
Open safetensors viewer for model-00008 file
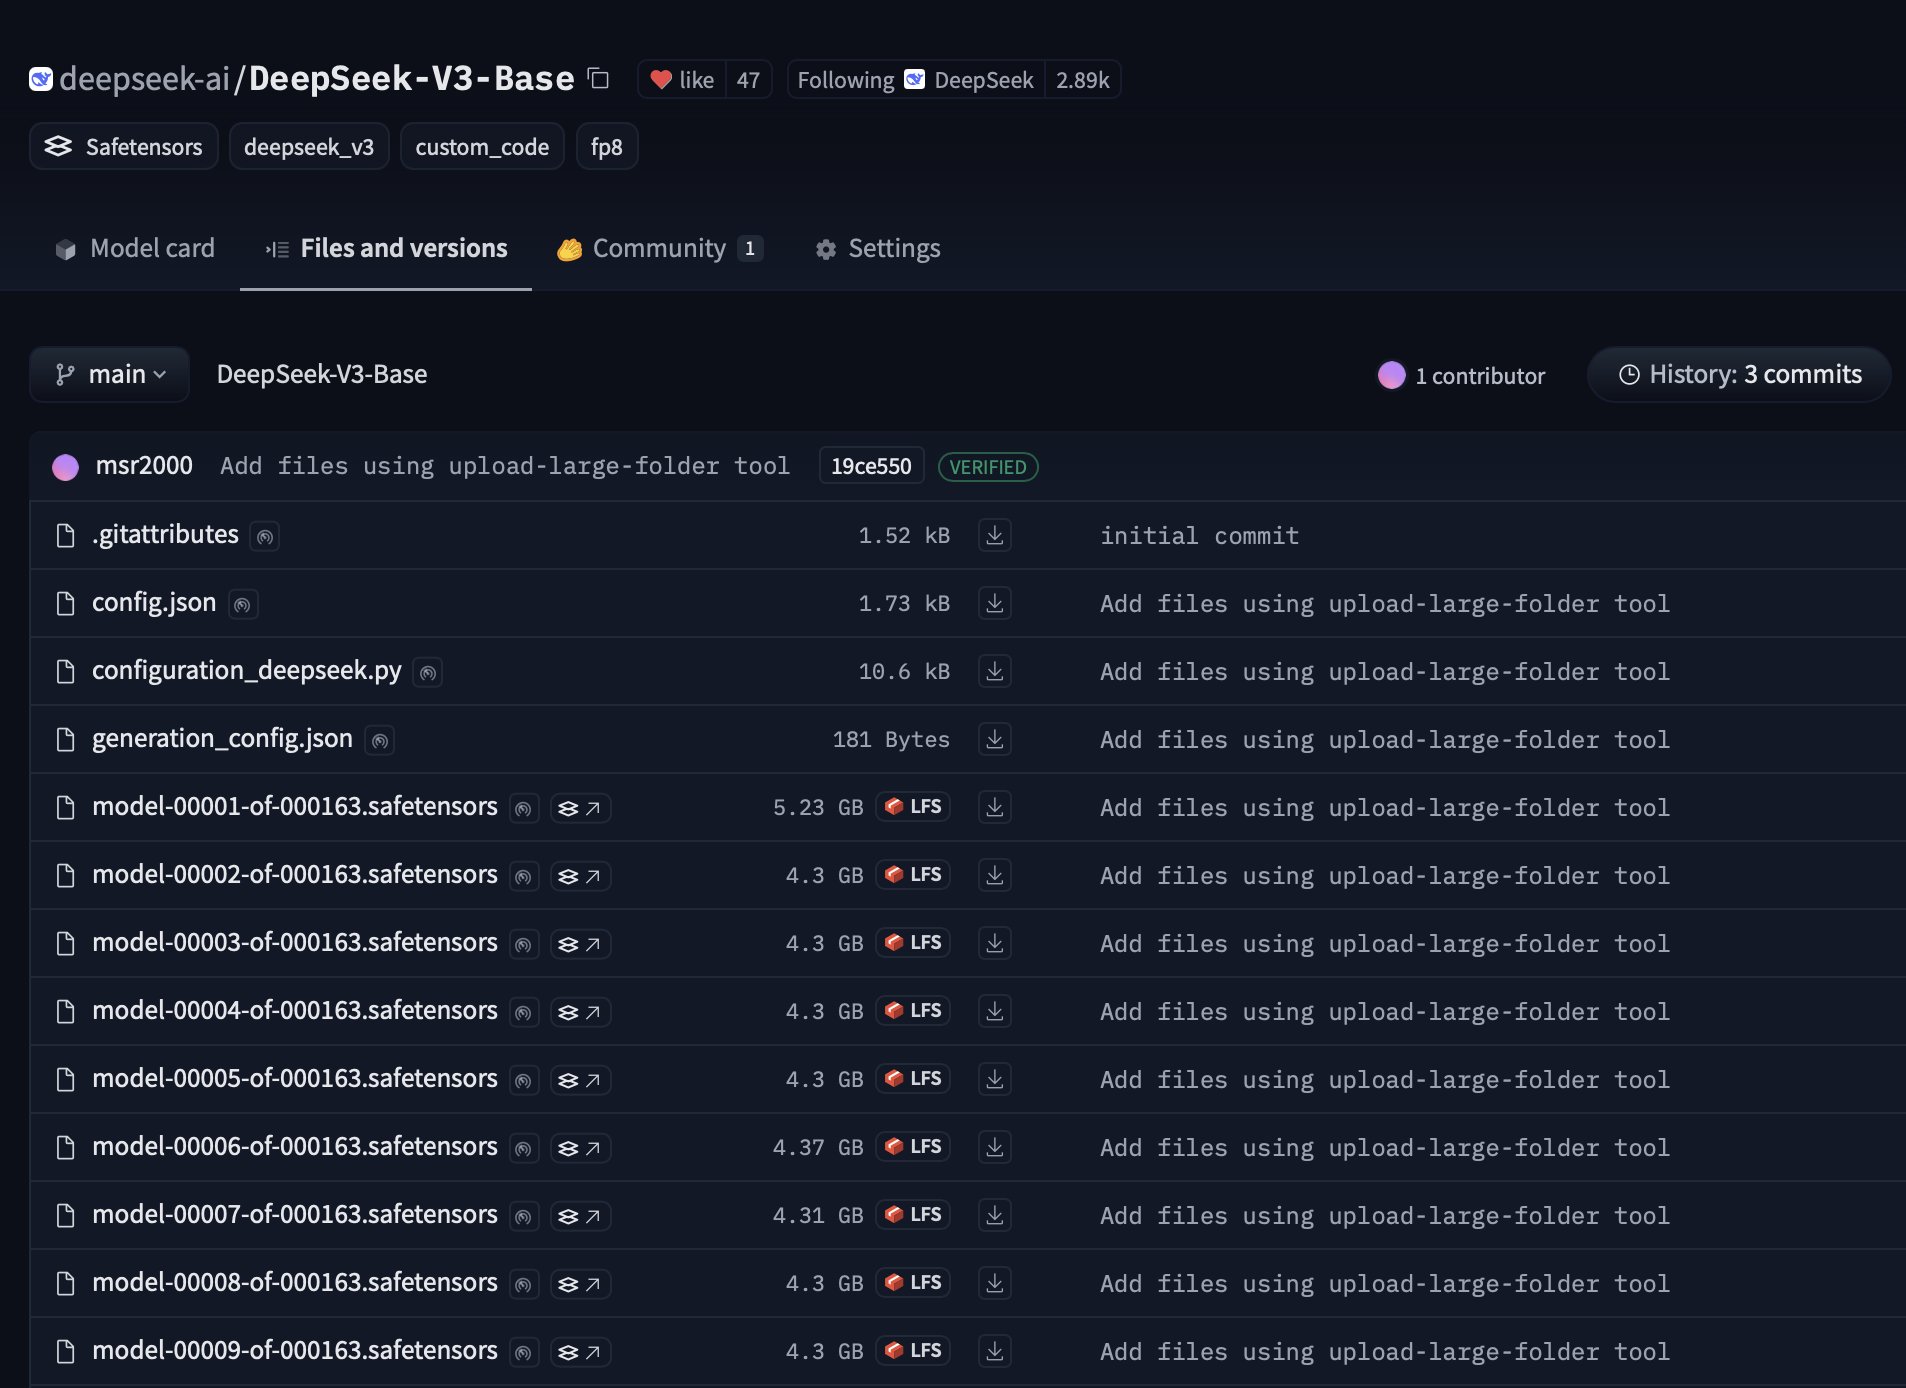(580, 1284)
